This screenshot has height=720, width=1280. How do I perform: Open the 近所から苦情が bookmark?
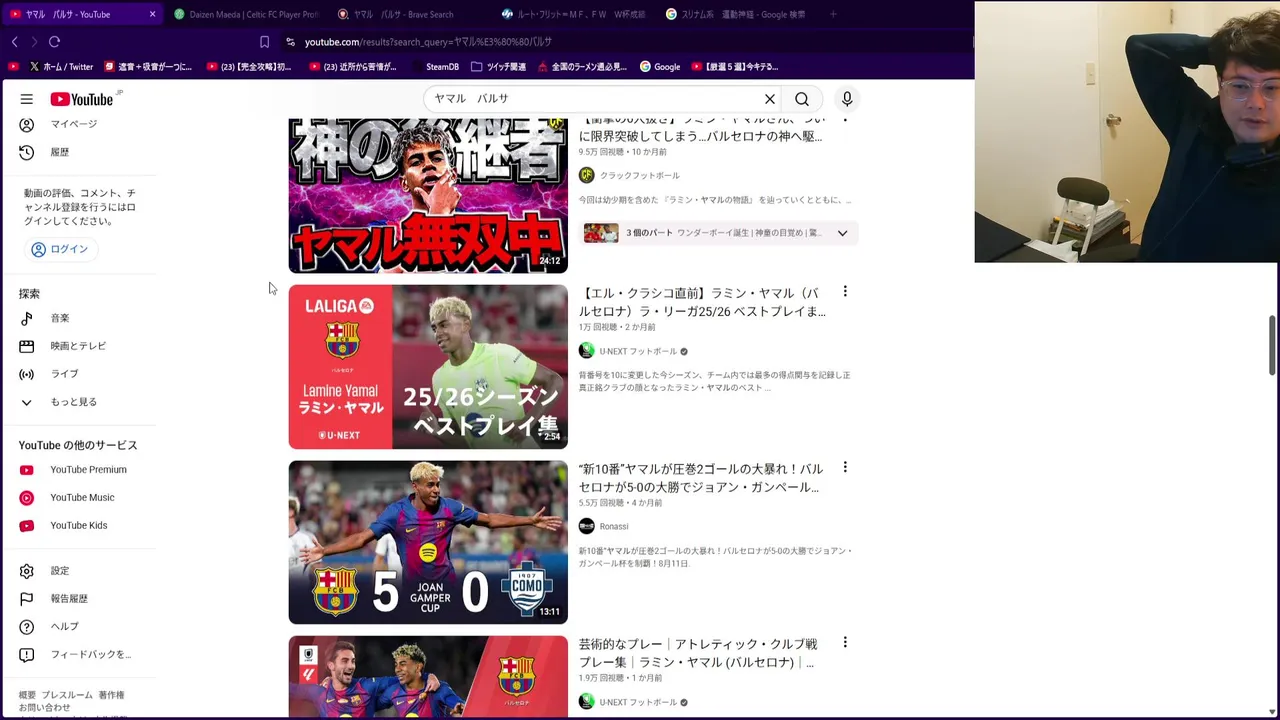(353, 67)
